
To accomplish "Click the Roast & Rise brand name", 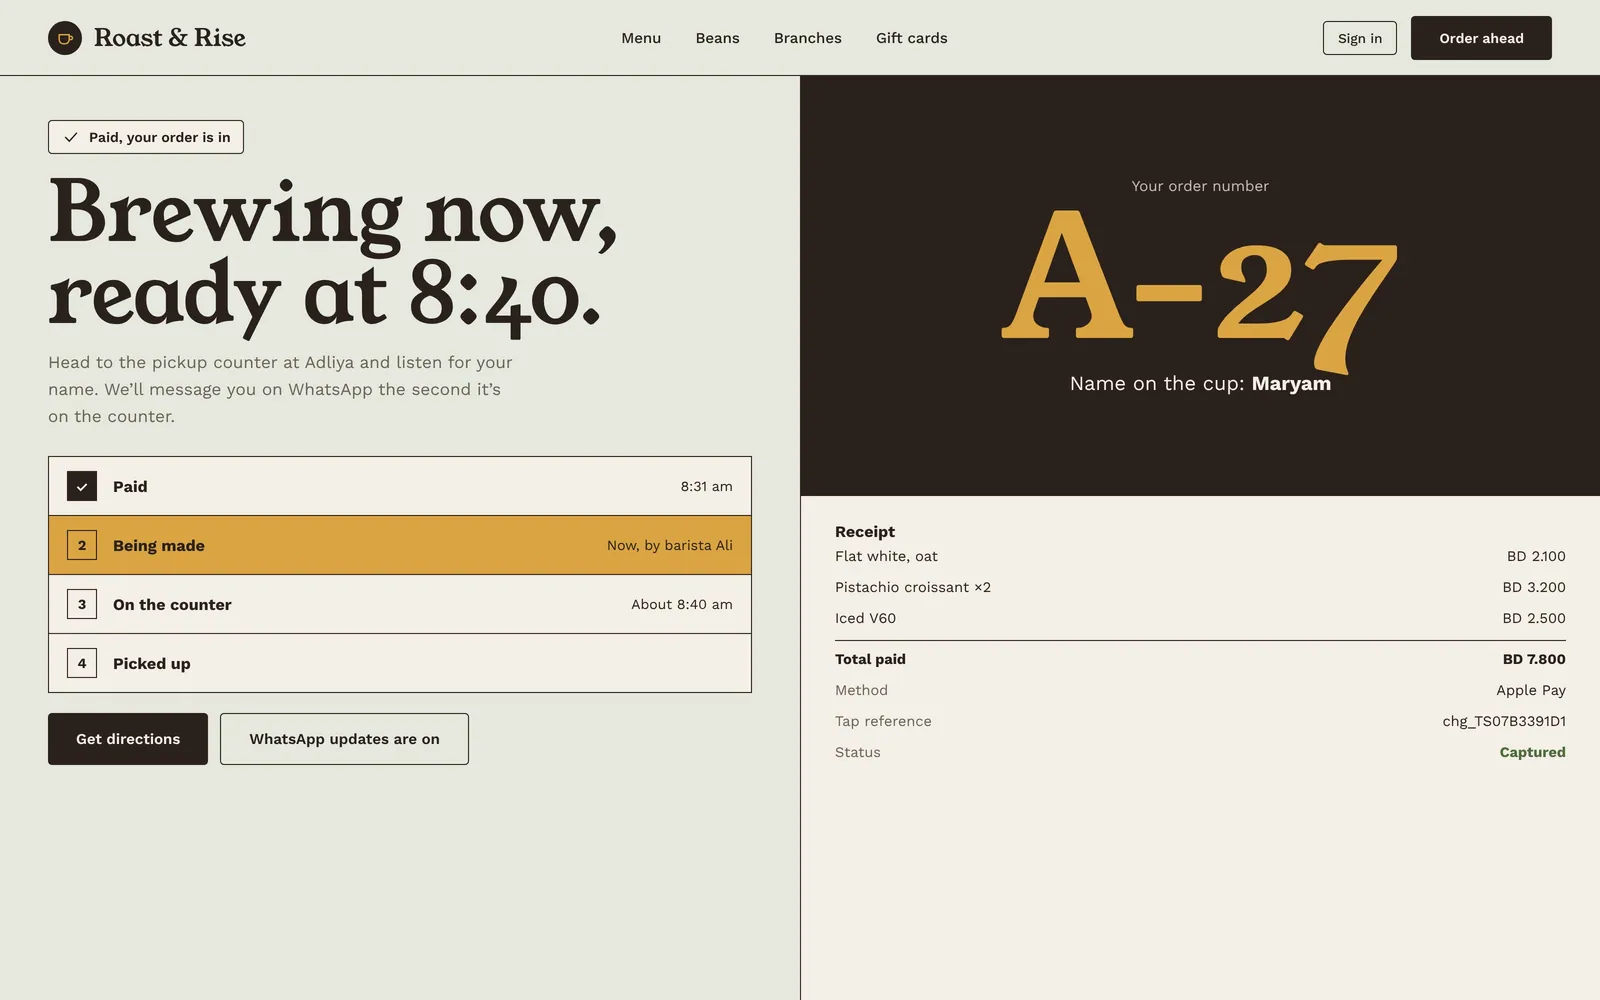I will pos(170,38).
